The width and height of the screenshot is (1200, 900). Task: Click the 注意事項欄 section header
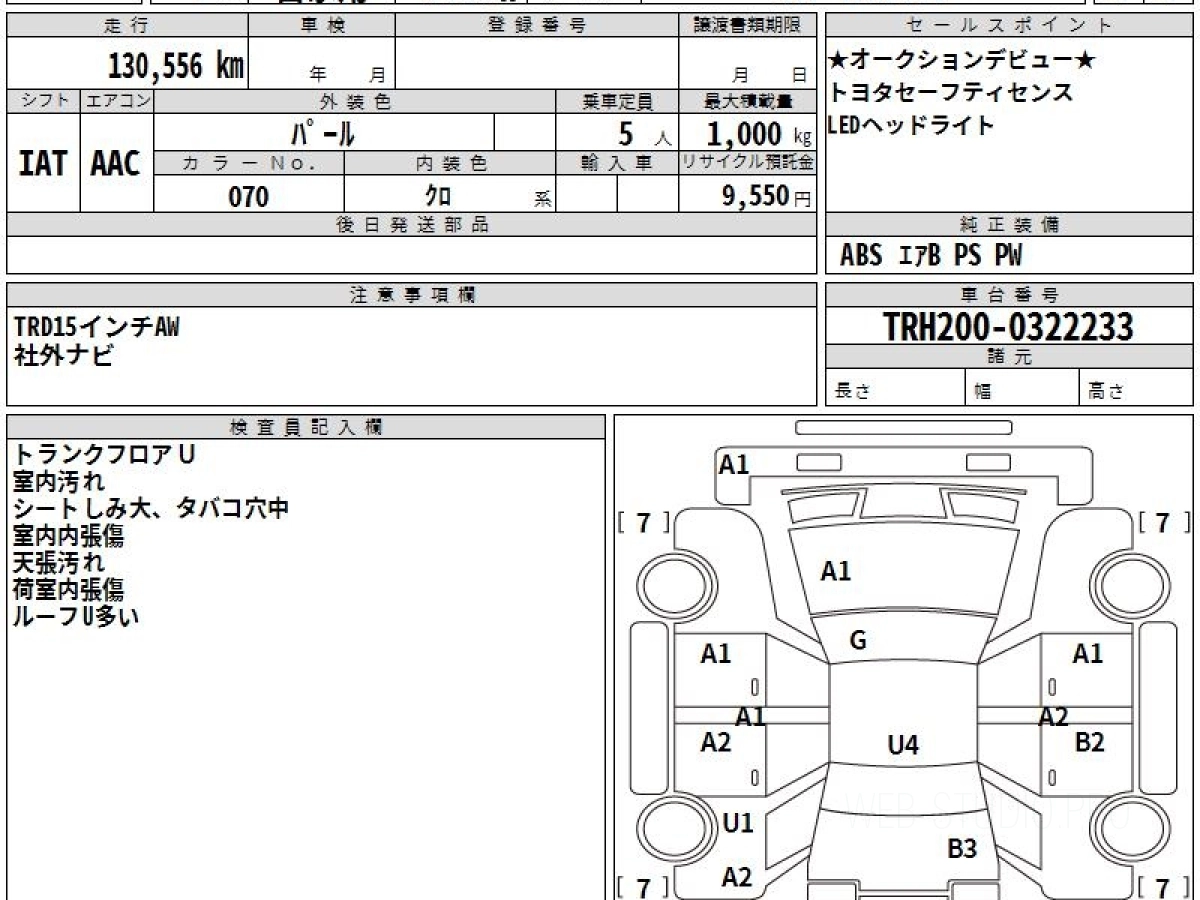coord(412,295)
